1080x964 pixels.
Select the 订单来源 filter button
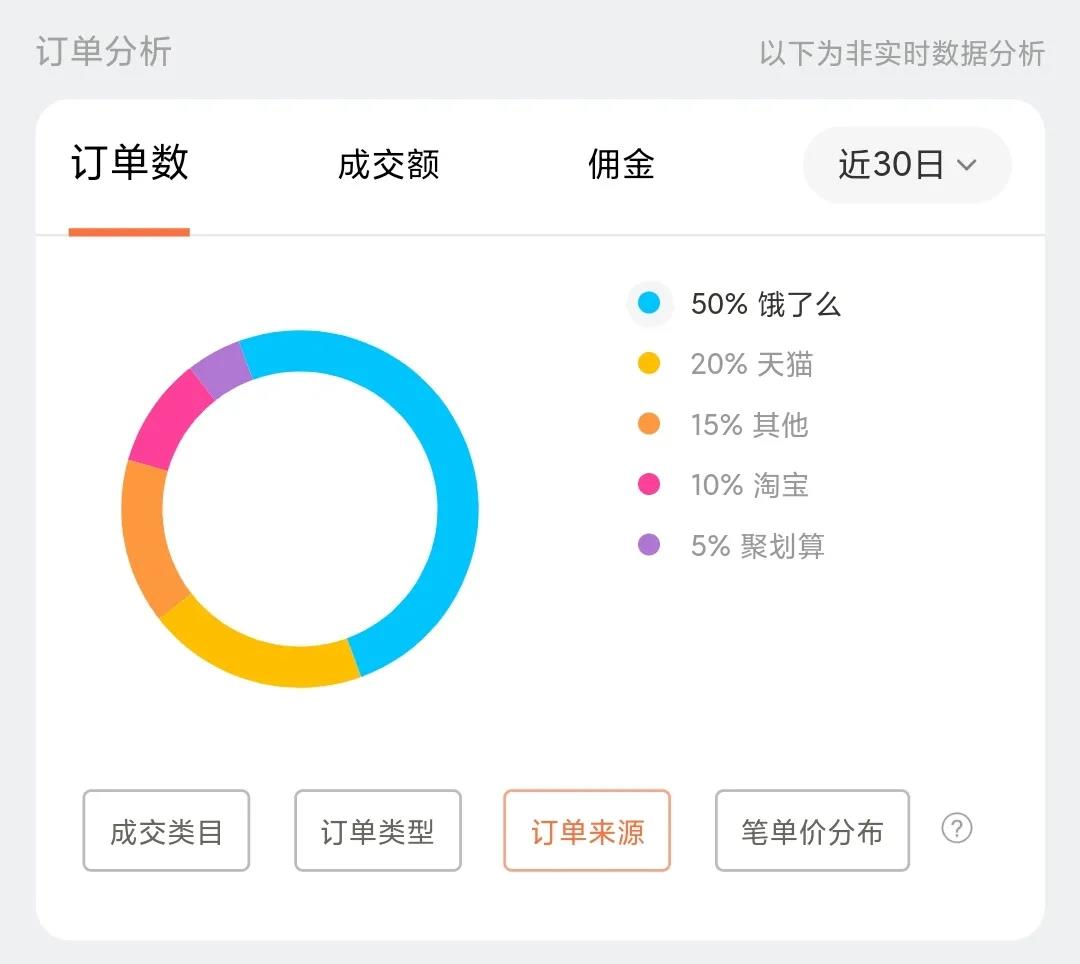point(587,830)
